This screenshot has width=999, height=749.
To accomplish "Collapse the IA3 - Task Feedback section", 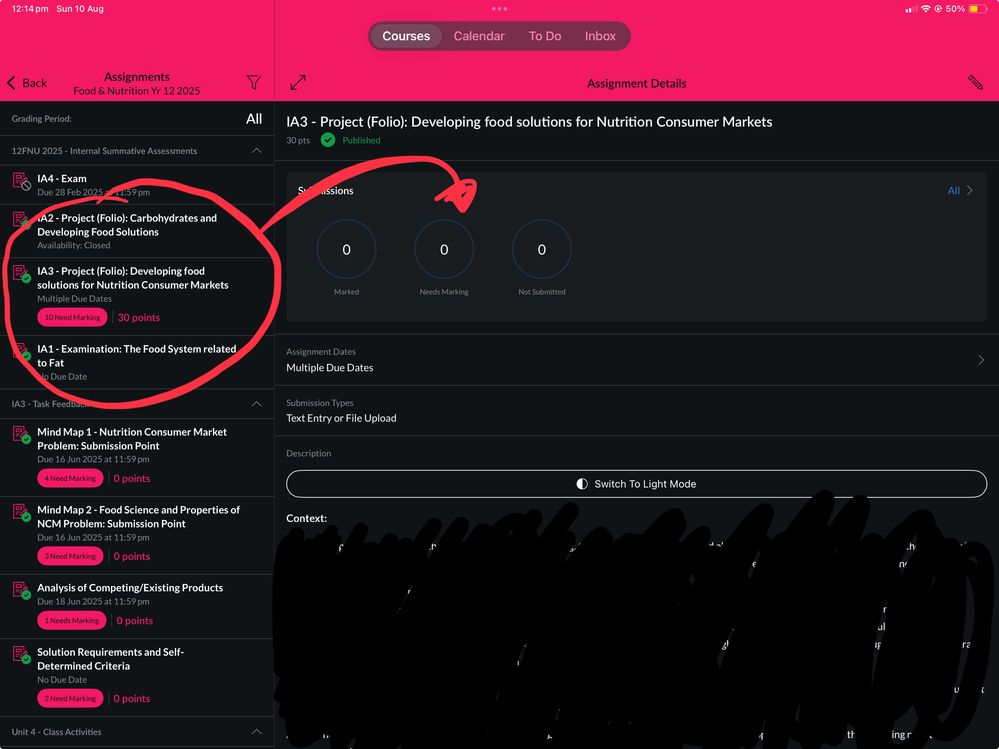I will click(x=257, y=404).
